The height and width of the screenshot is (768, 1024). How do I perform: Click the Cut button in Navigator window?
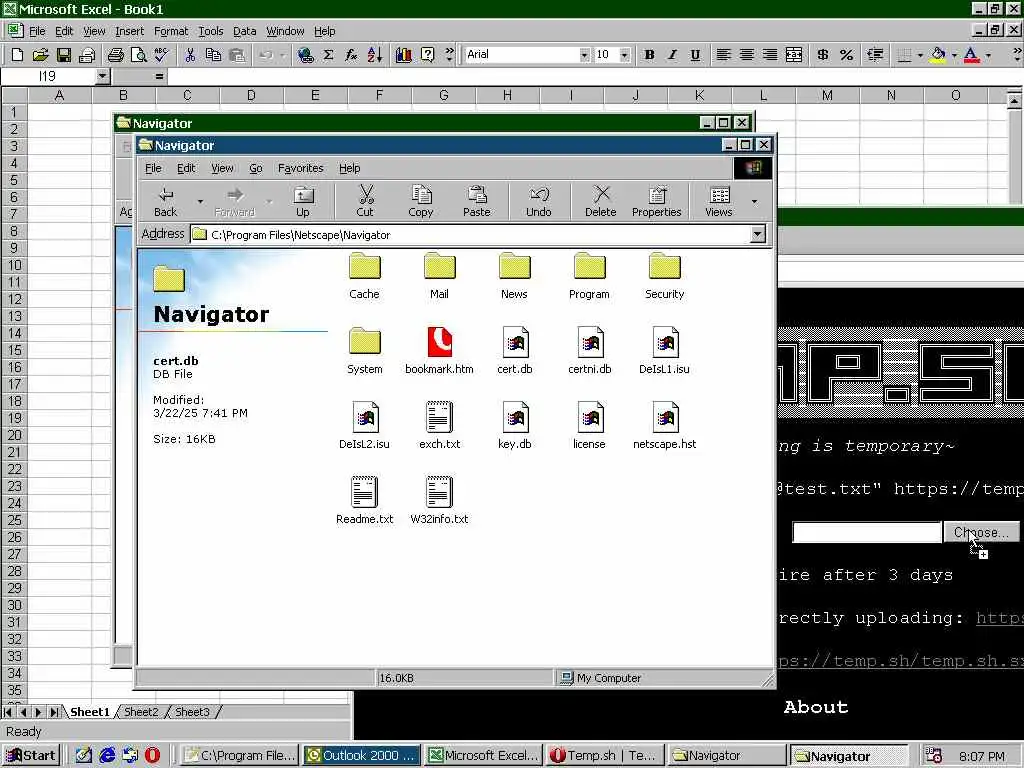[x=365, y=200]
